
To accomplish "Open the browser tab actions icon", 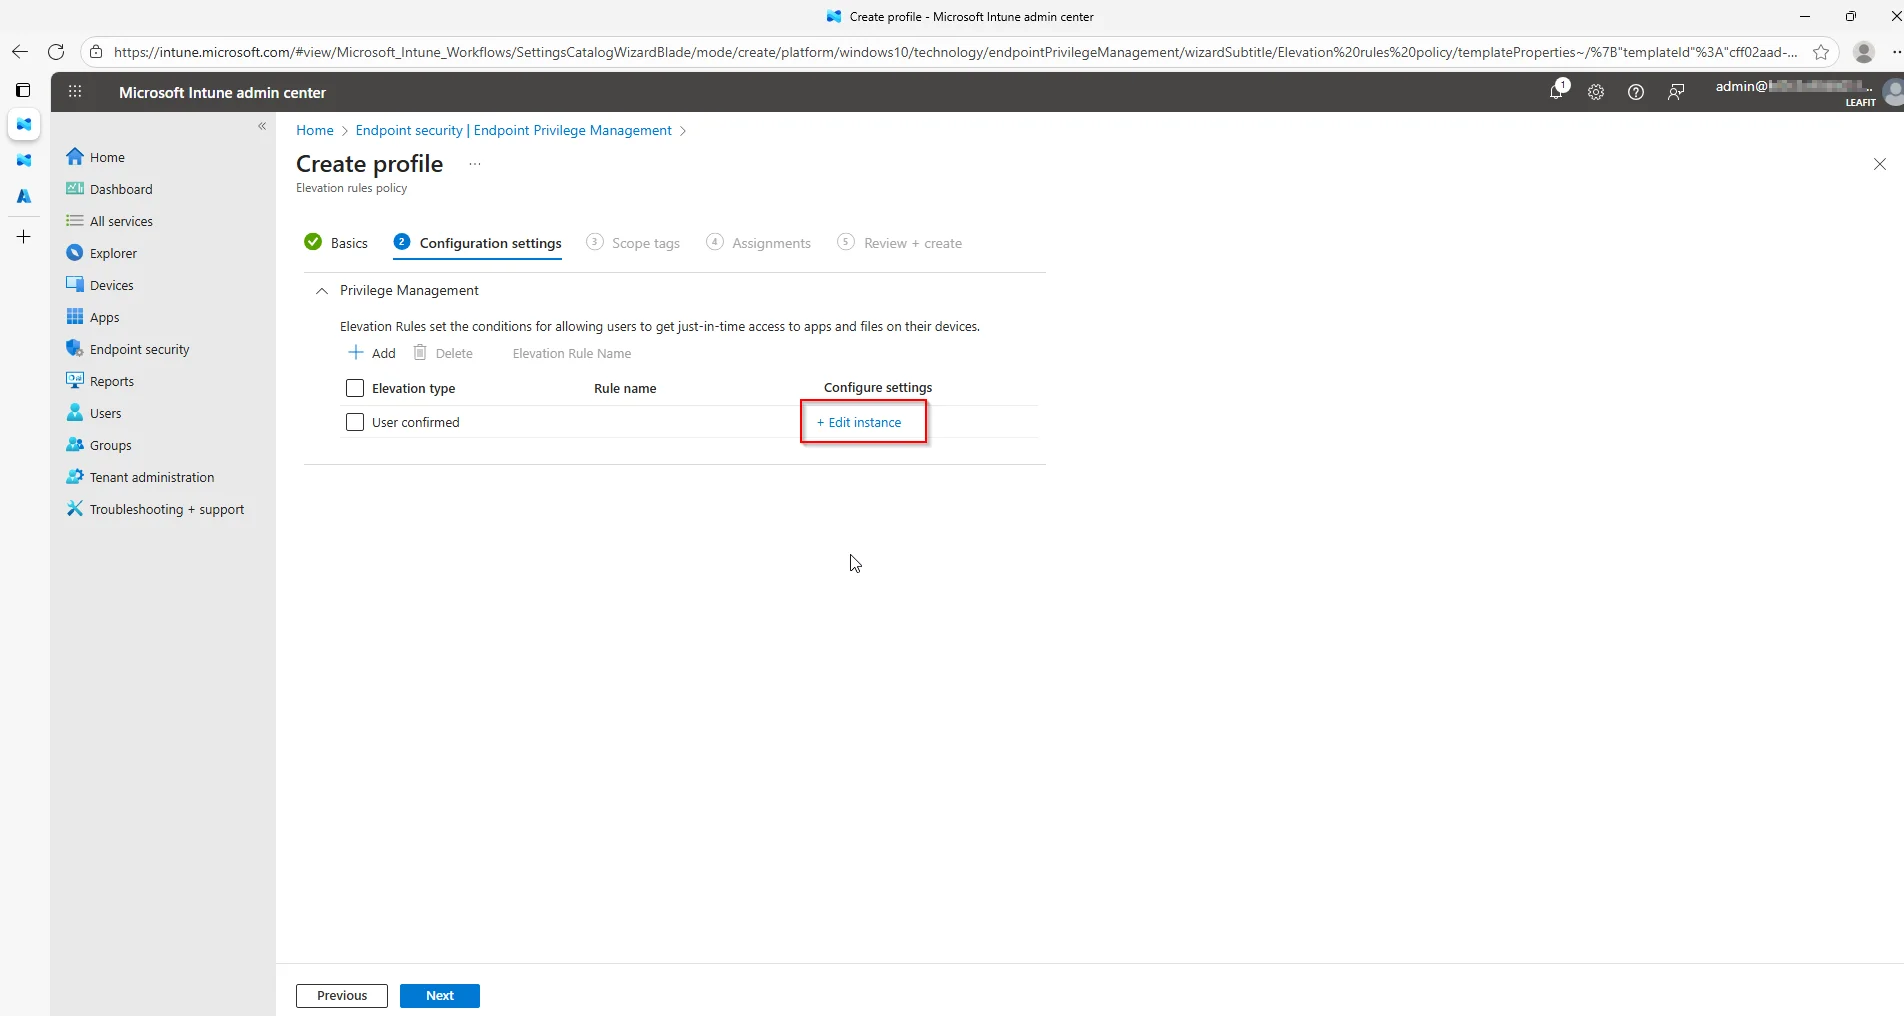I will [x=23, y=90].
